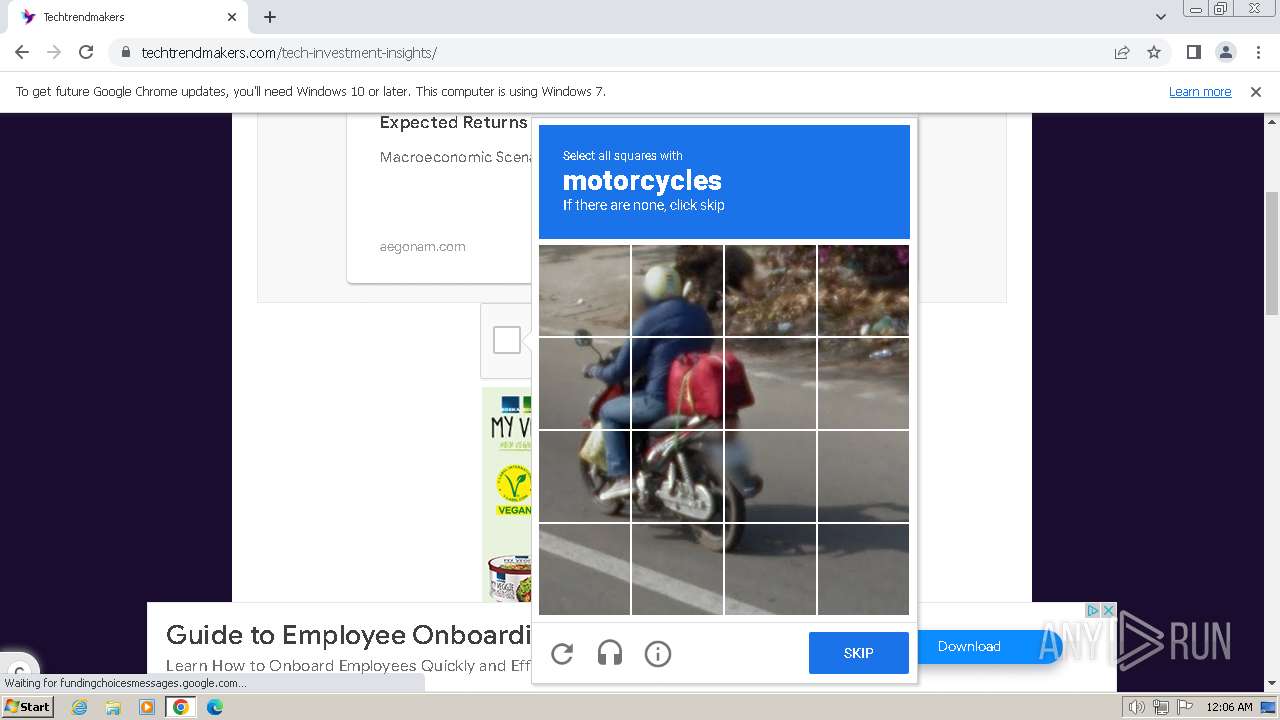
Task: Get a new captcha challenge
Action: point(562,654)
